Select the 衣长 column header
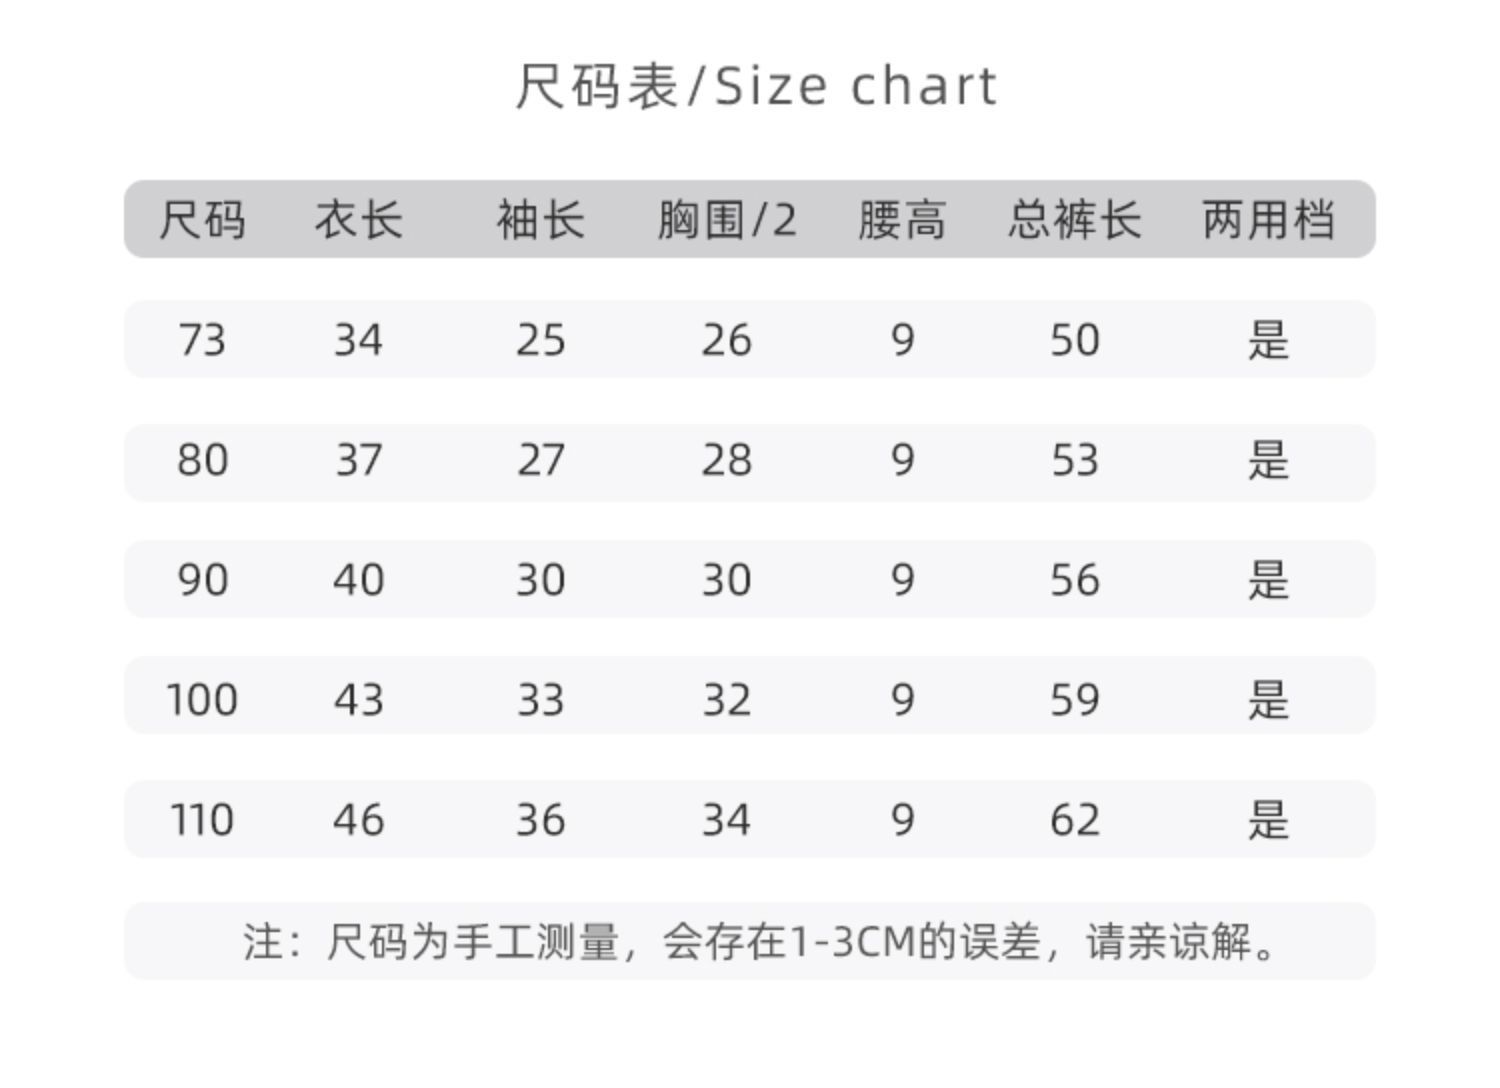1500x1088 pixels. [358, 219]
